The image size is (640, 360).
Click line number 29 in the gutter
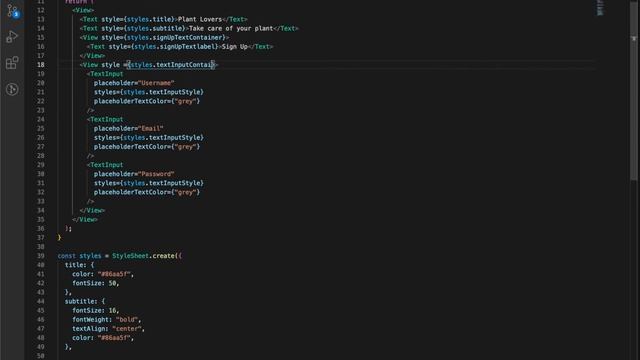click(41, 165)
